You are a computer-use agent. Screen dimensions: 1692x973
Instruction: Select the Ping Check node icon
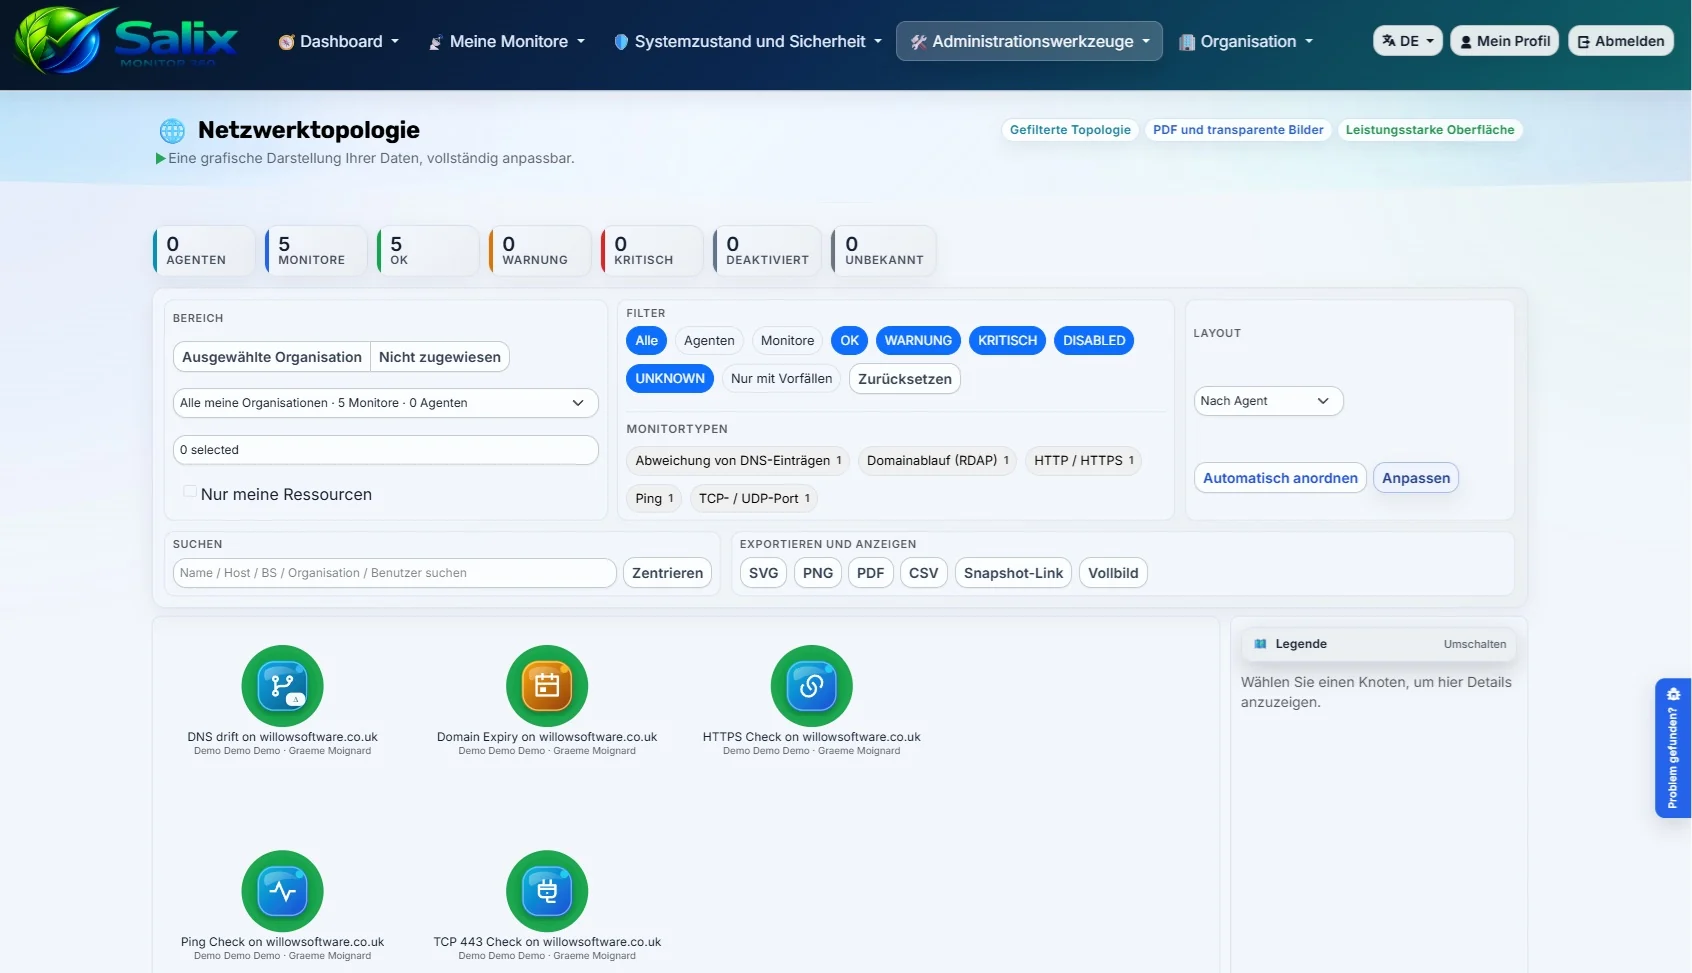282,891
